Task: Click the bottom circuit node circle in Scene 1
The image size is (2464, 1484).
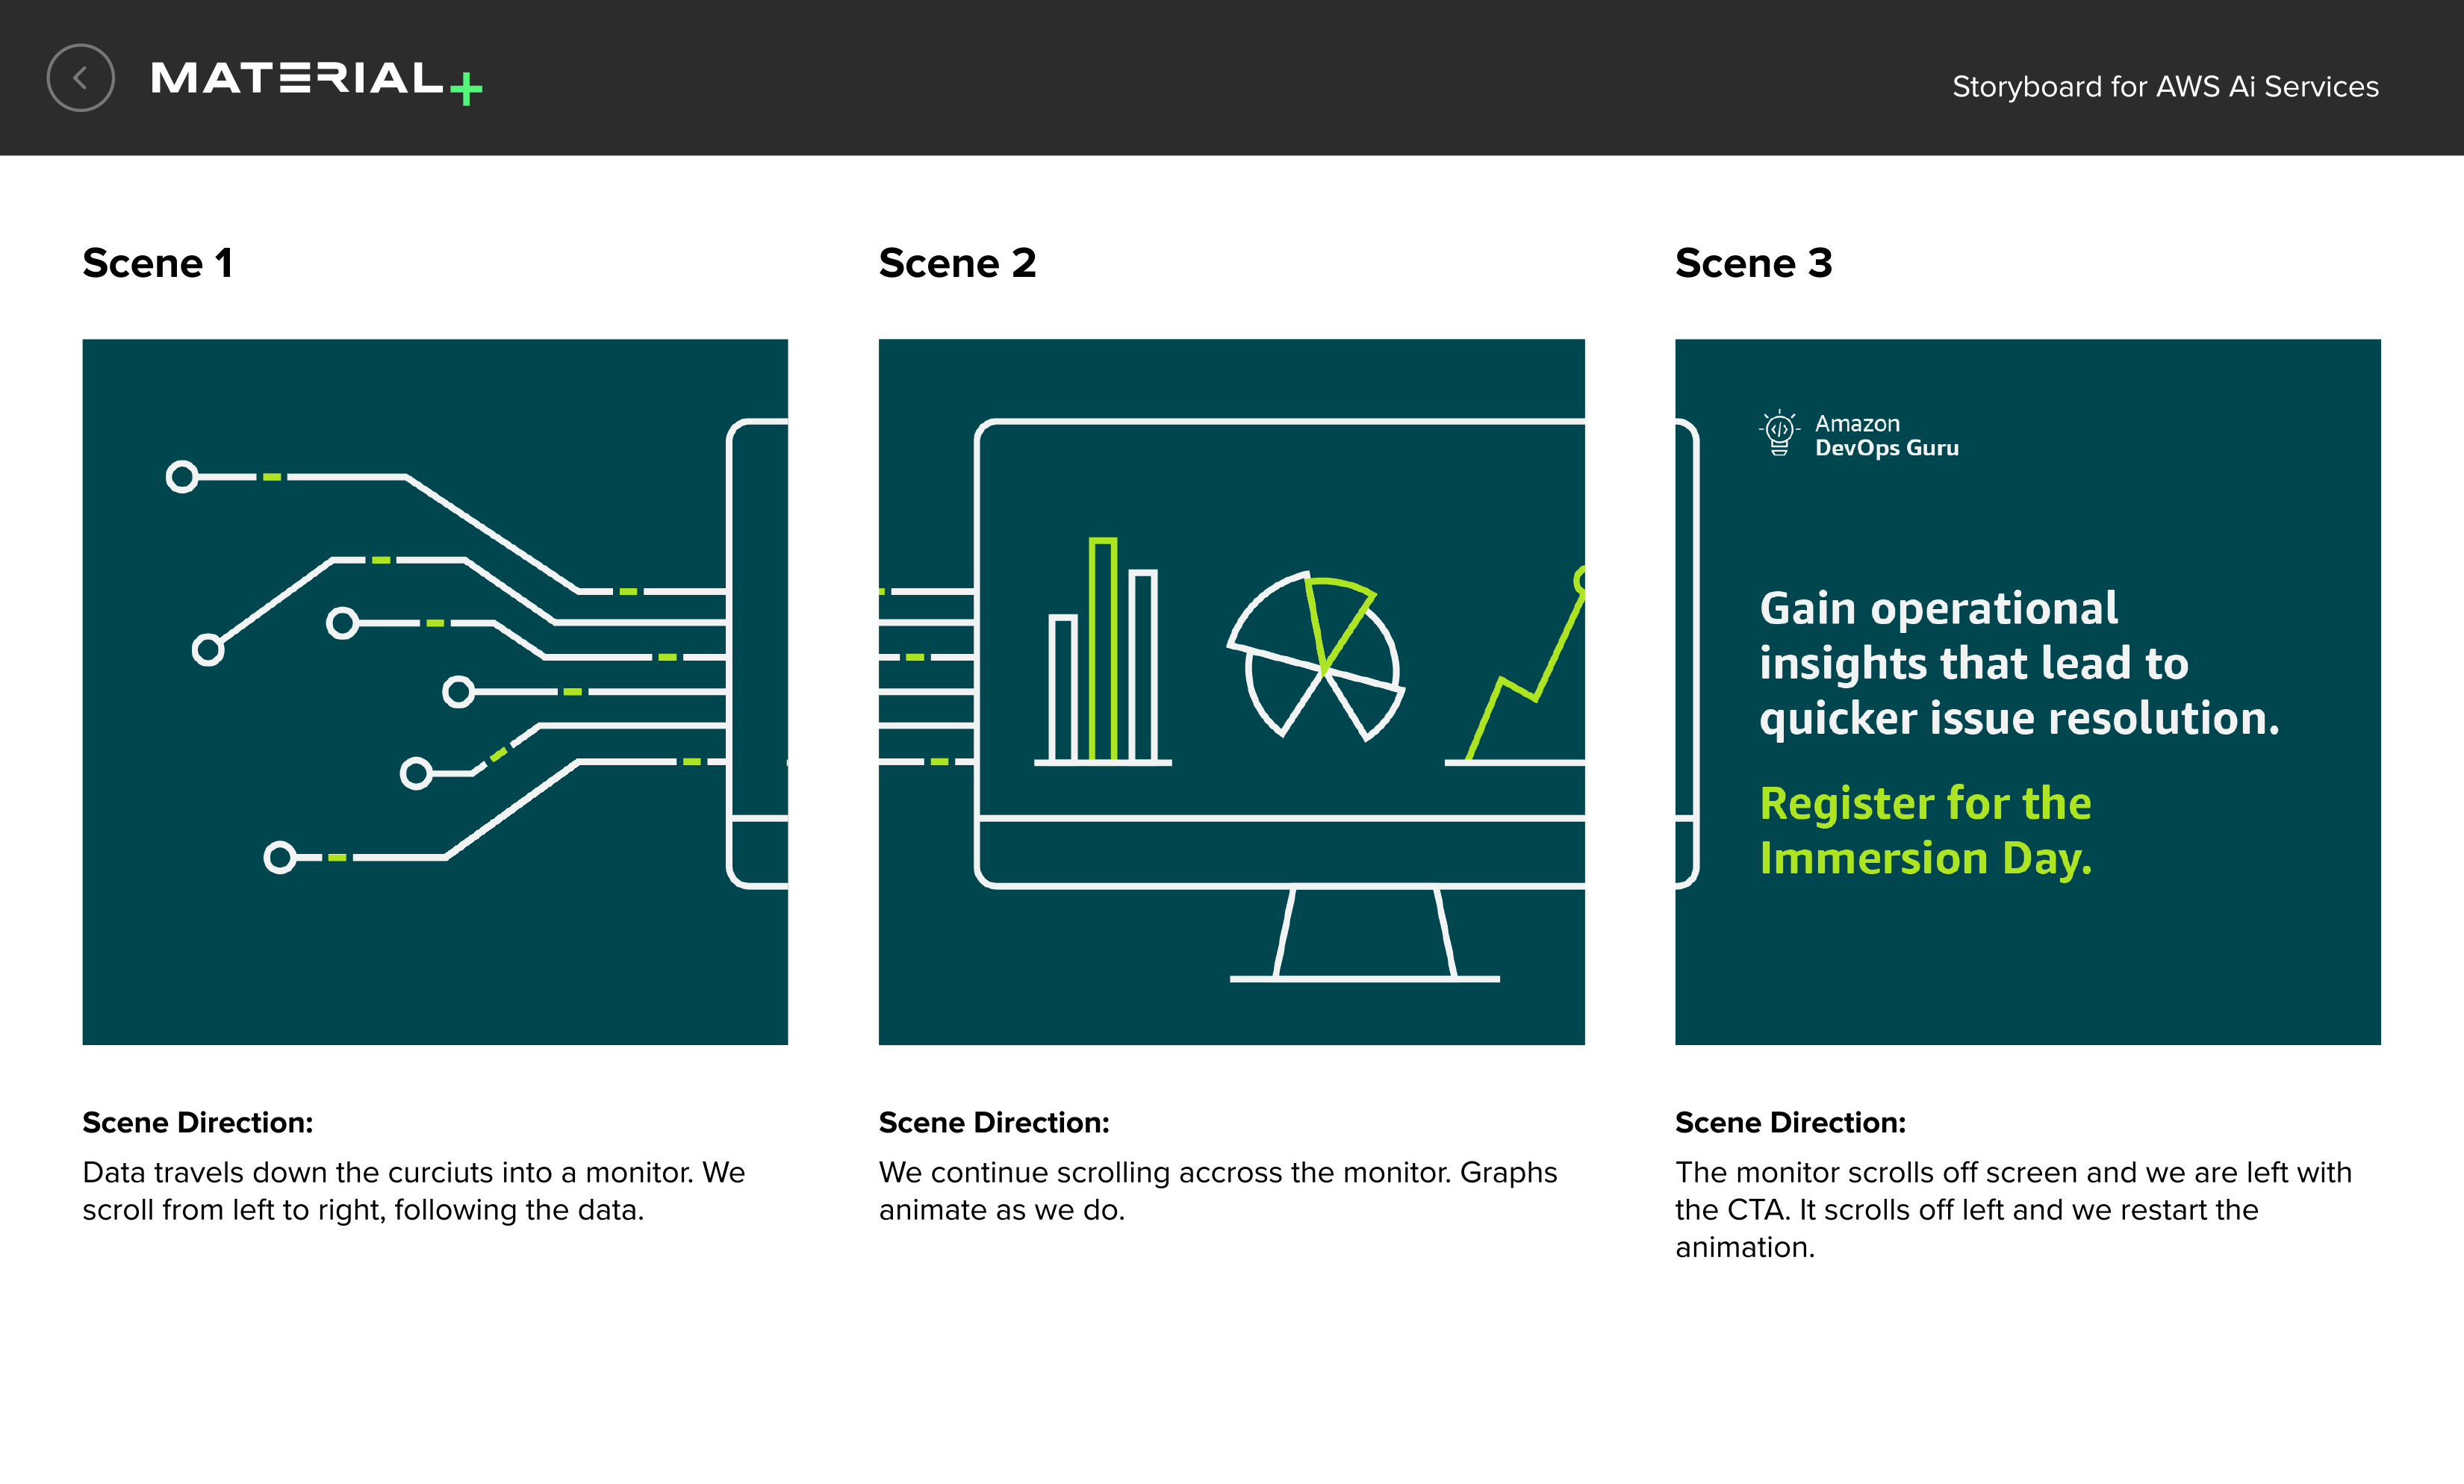Action: (x=280, y=857)
